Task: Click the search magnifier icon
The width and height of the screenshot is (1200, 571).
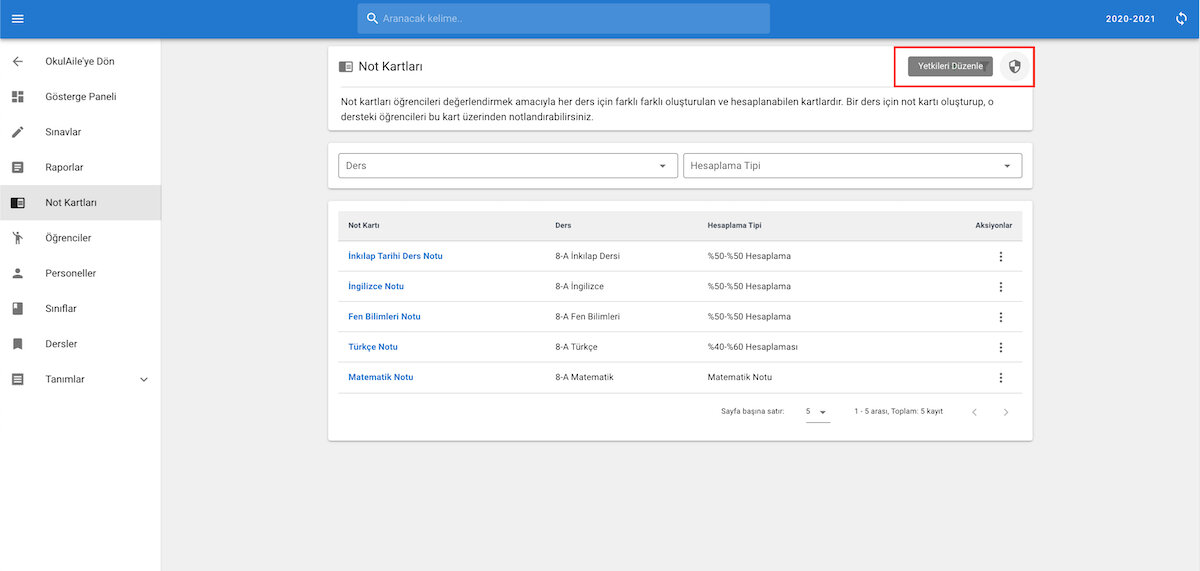Action: [x=372, y=19]
